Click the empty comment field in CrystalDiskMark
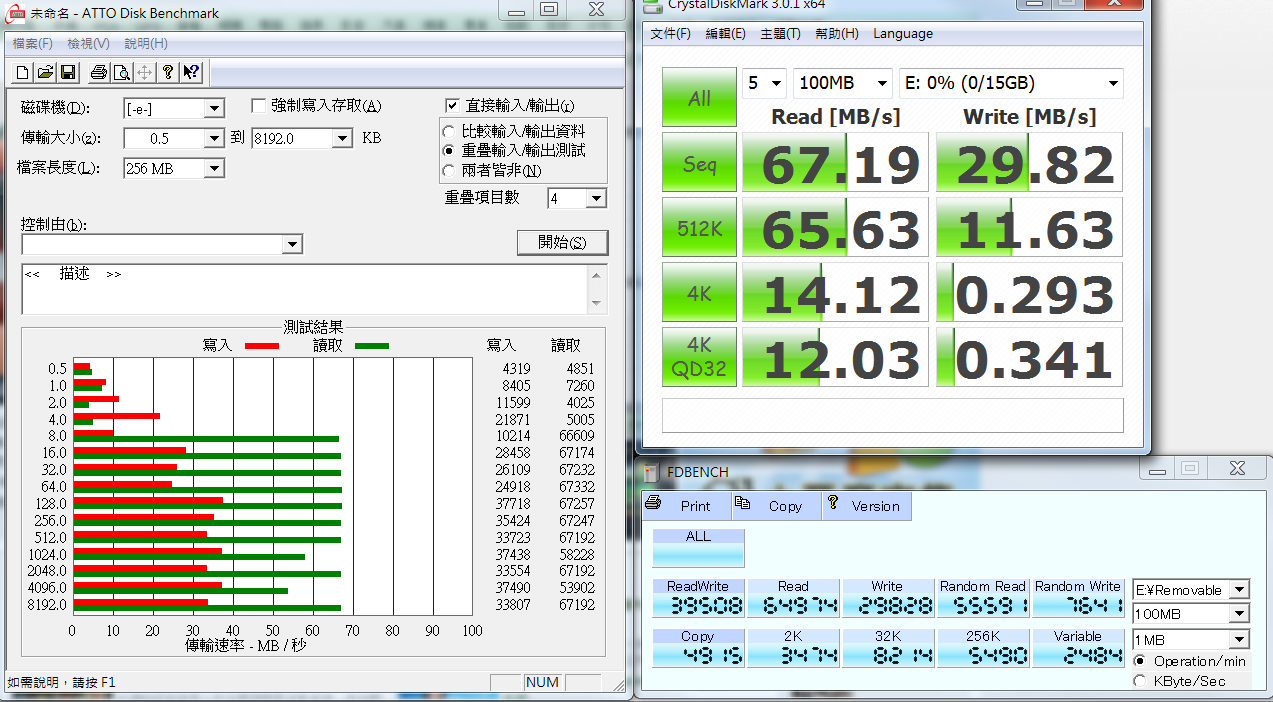The height and width of the screenshot is (702, 1273). (892, 415)
